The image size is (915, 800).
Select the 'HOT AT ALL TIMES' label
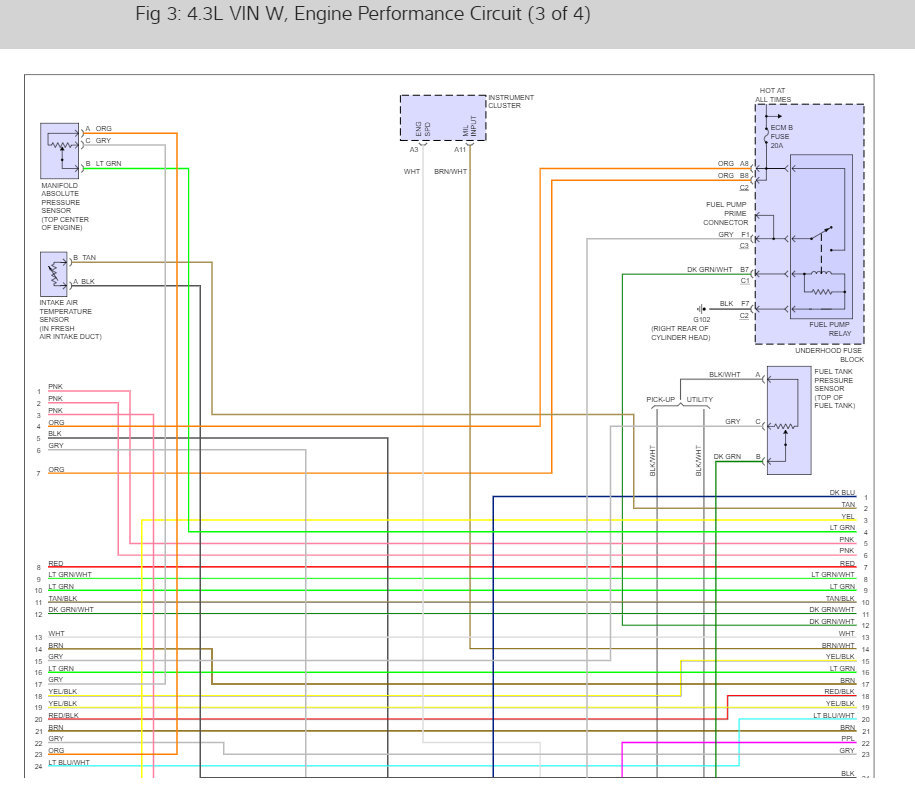tap(773, 95)
